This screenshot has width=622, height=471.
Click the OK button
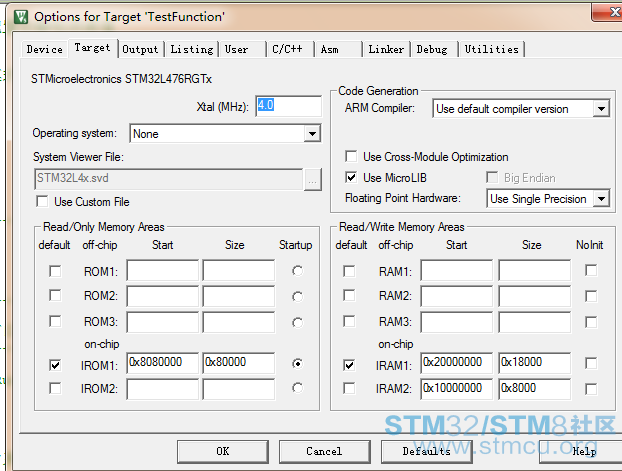point(223,451)
